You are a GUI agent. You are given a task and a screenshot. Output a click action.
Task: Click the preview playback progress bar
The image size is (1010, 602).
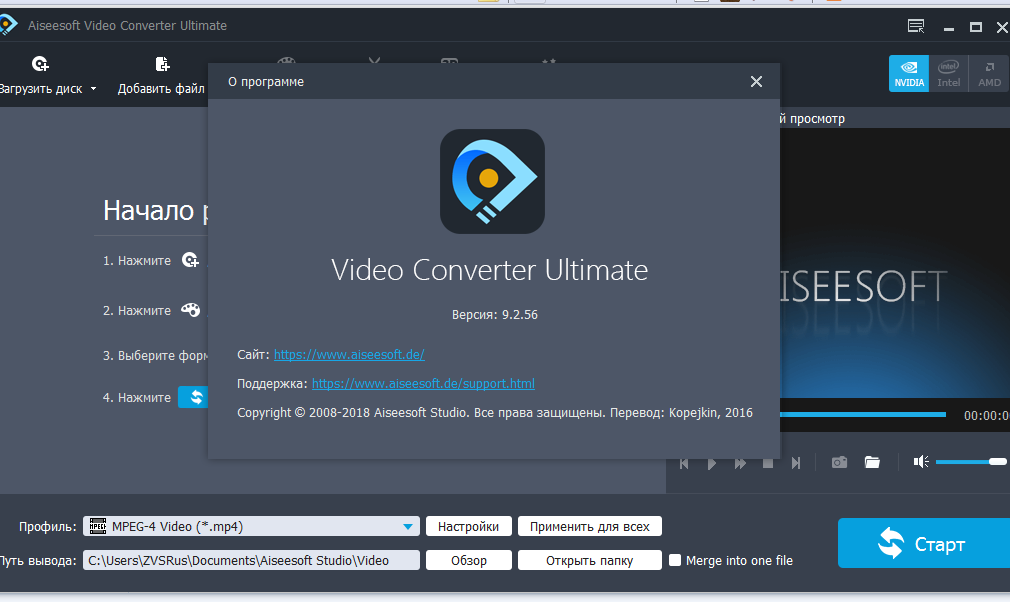coord(862,415)
